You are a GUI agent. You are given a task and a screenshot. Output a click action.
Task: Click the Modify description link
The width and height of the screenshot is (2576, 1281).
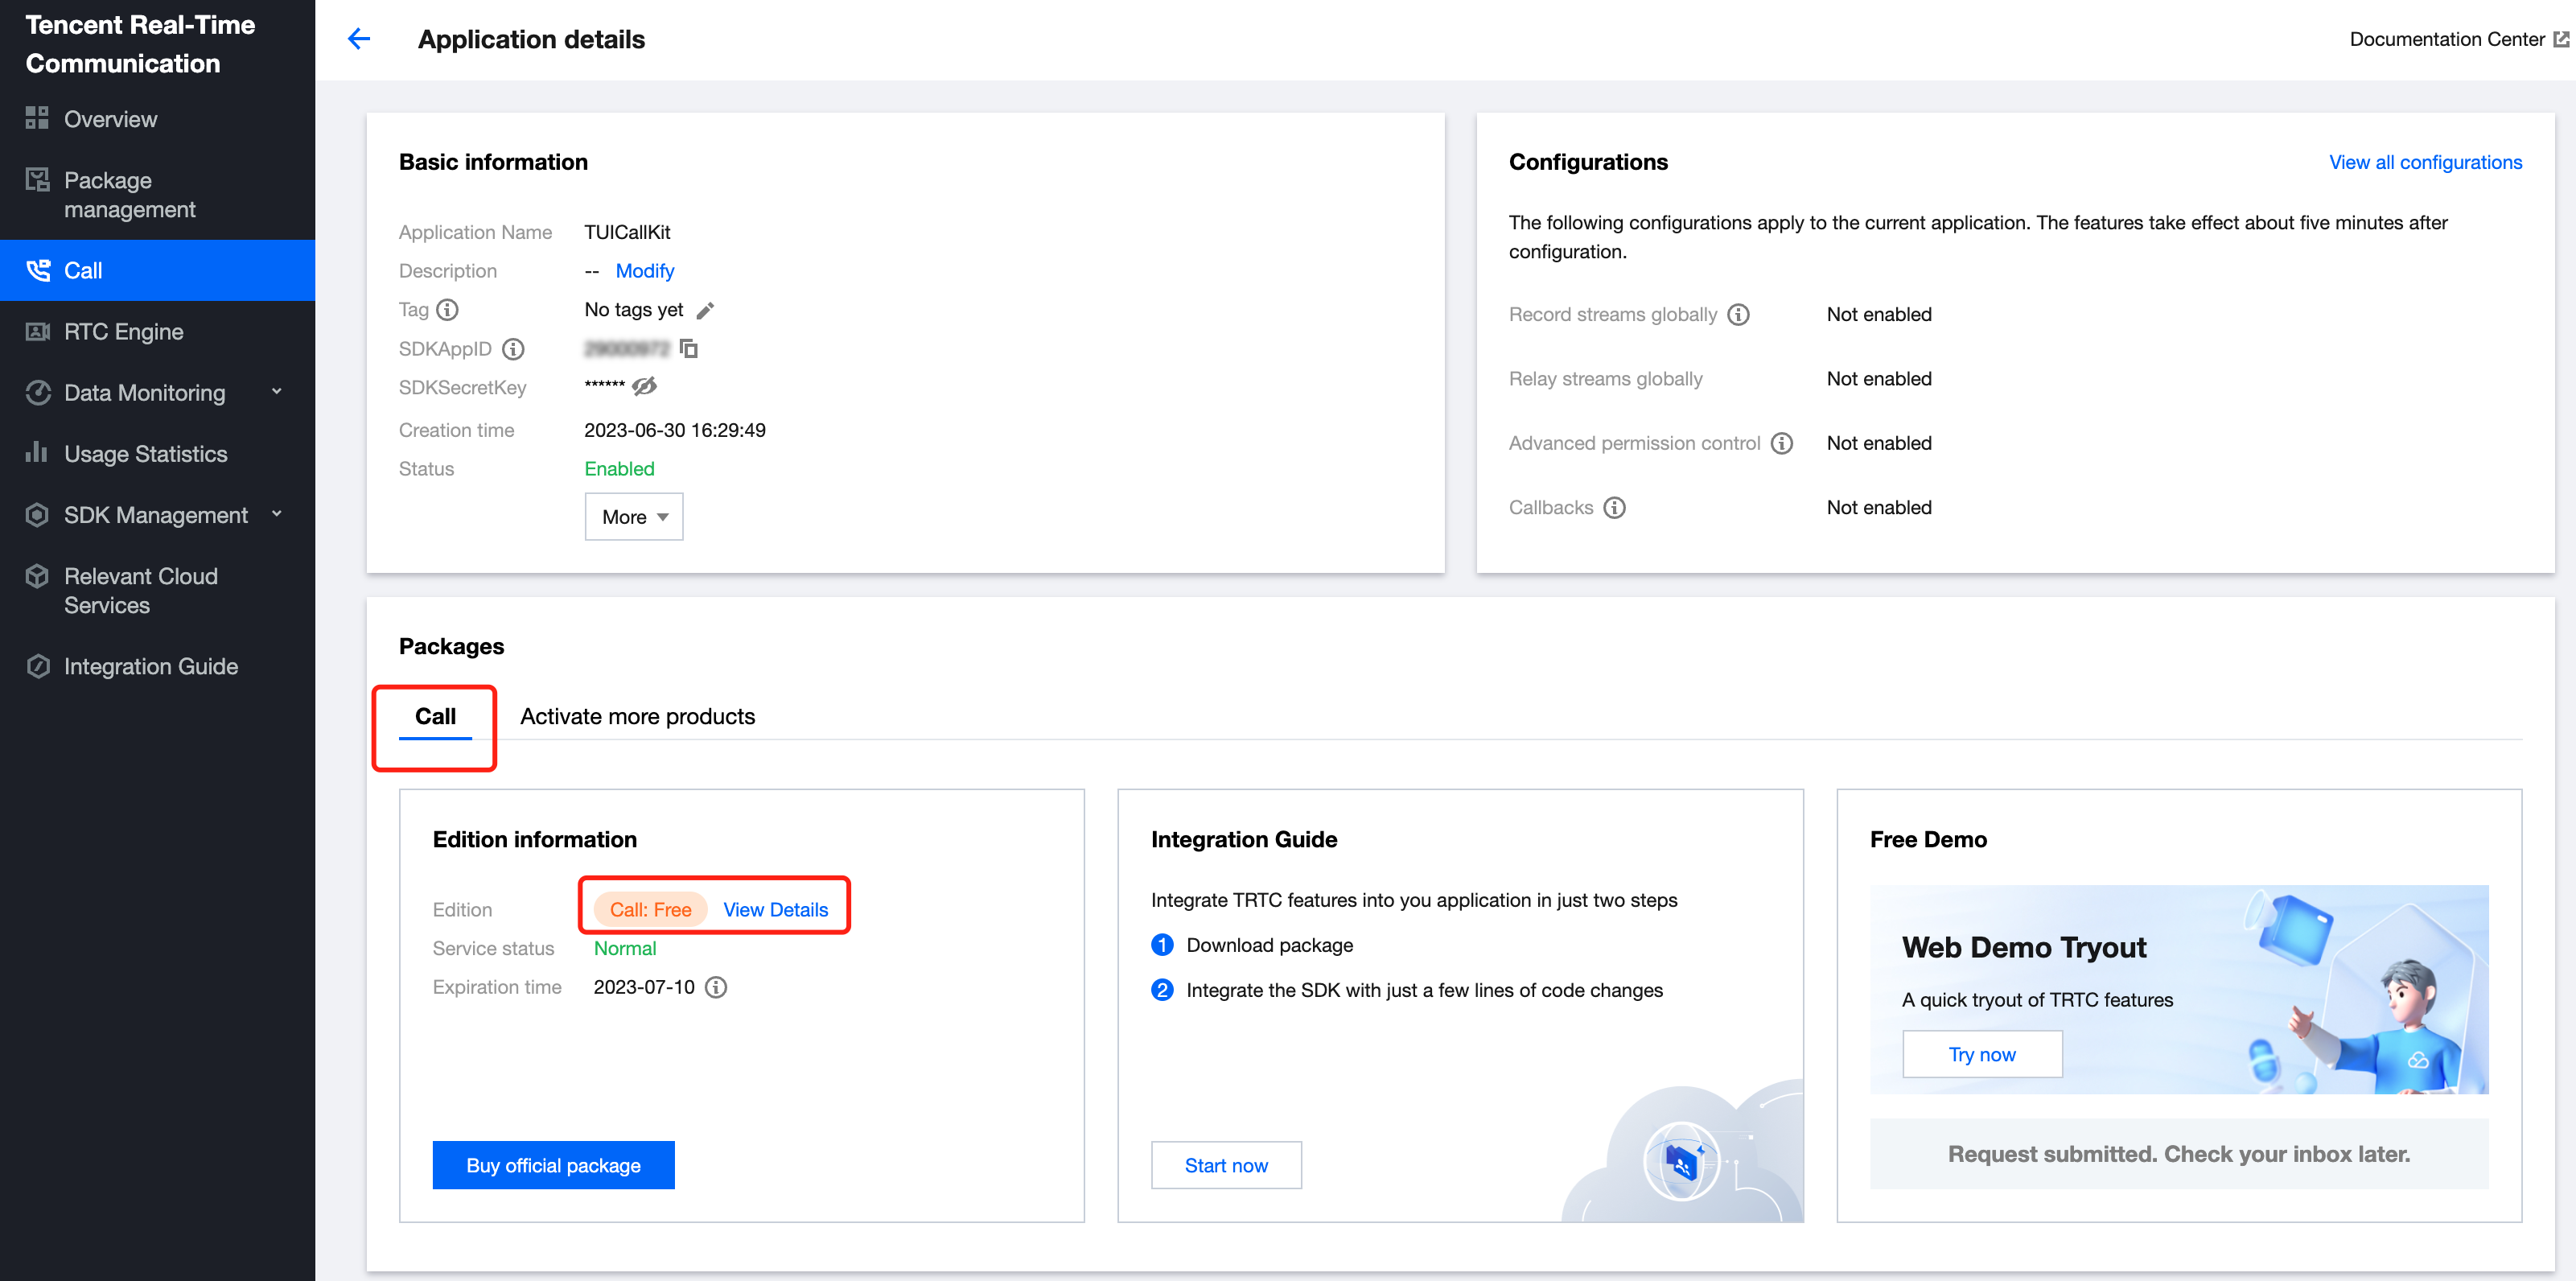645,271
